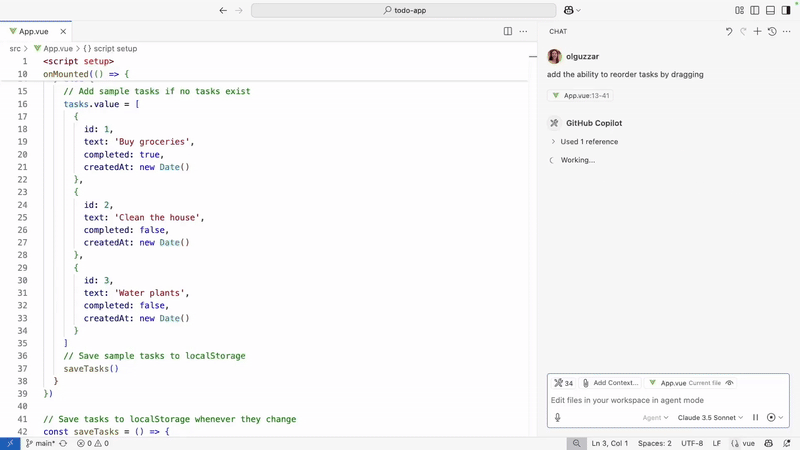Toggle the secondary side bar

(x=786, y=10)
